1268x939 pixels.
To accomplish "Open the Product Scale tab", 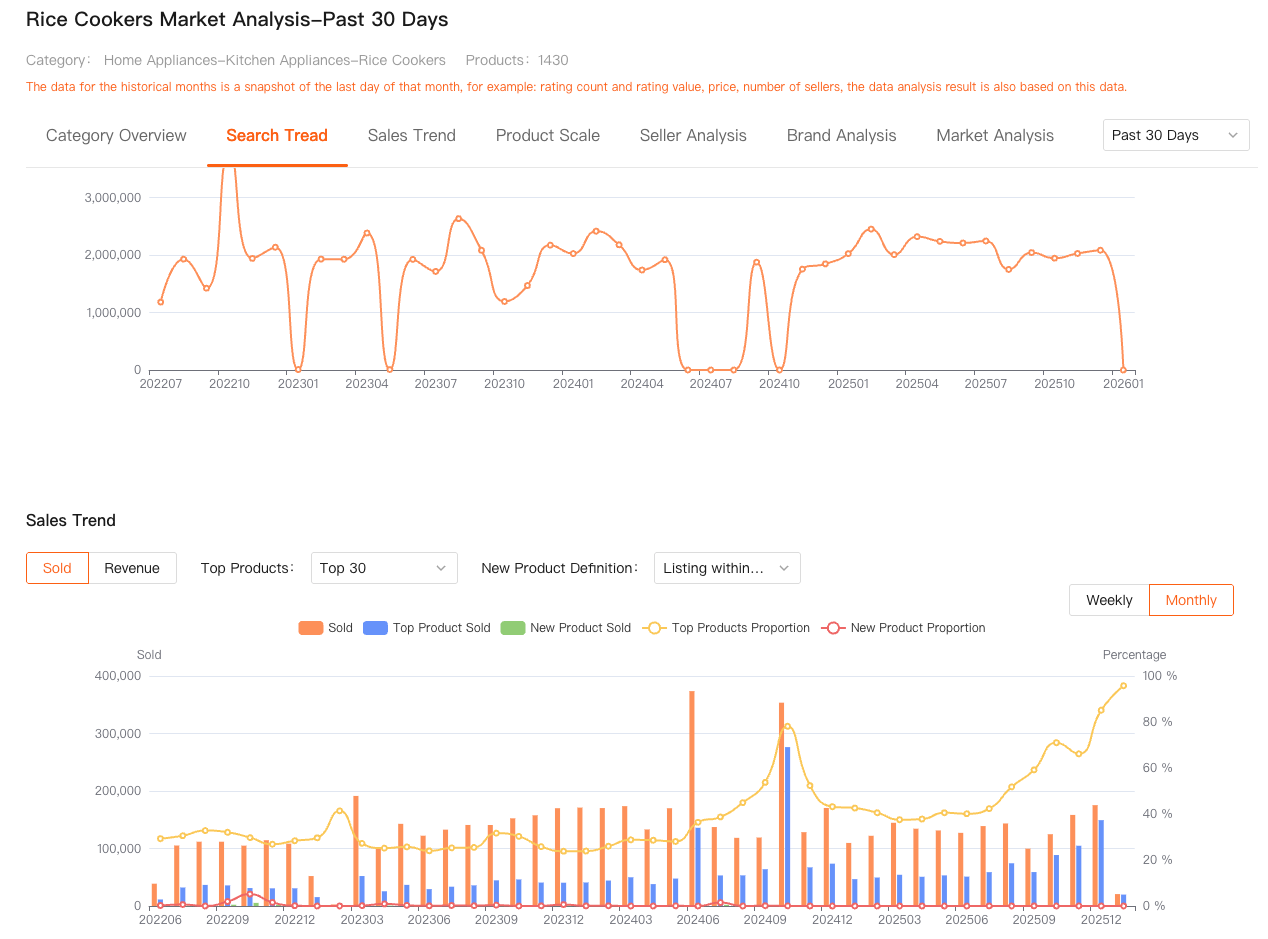I will pos(547,136).
